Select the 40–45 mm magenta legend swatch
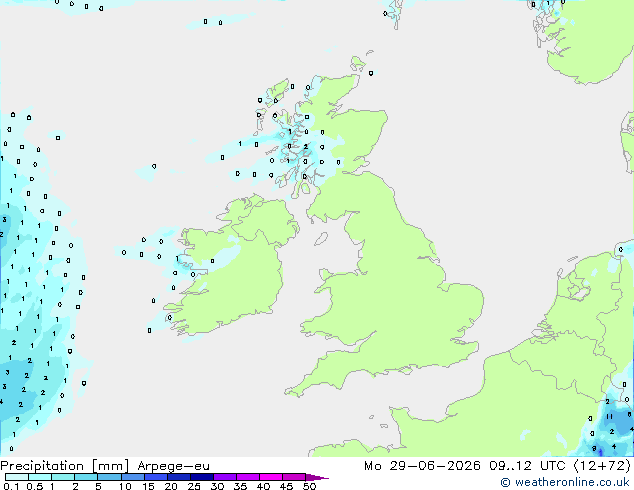The height and width of the screenshot is (490, 634). click(271, 477)
